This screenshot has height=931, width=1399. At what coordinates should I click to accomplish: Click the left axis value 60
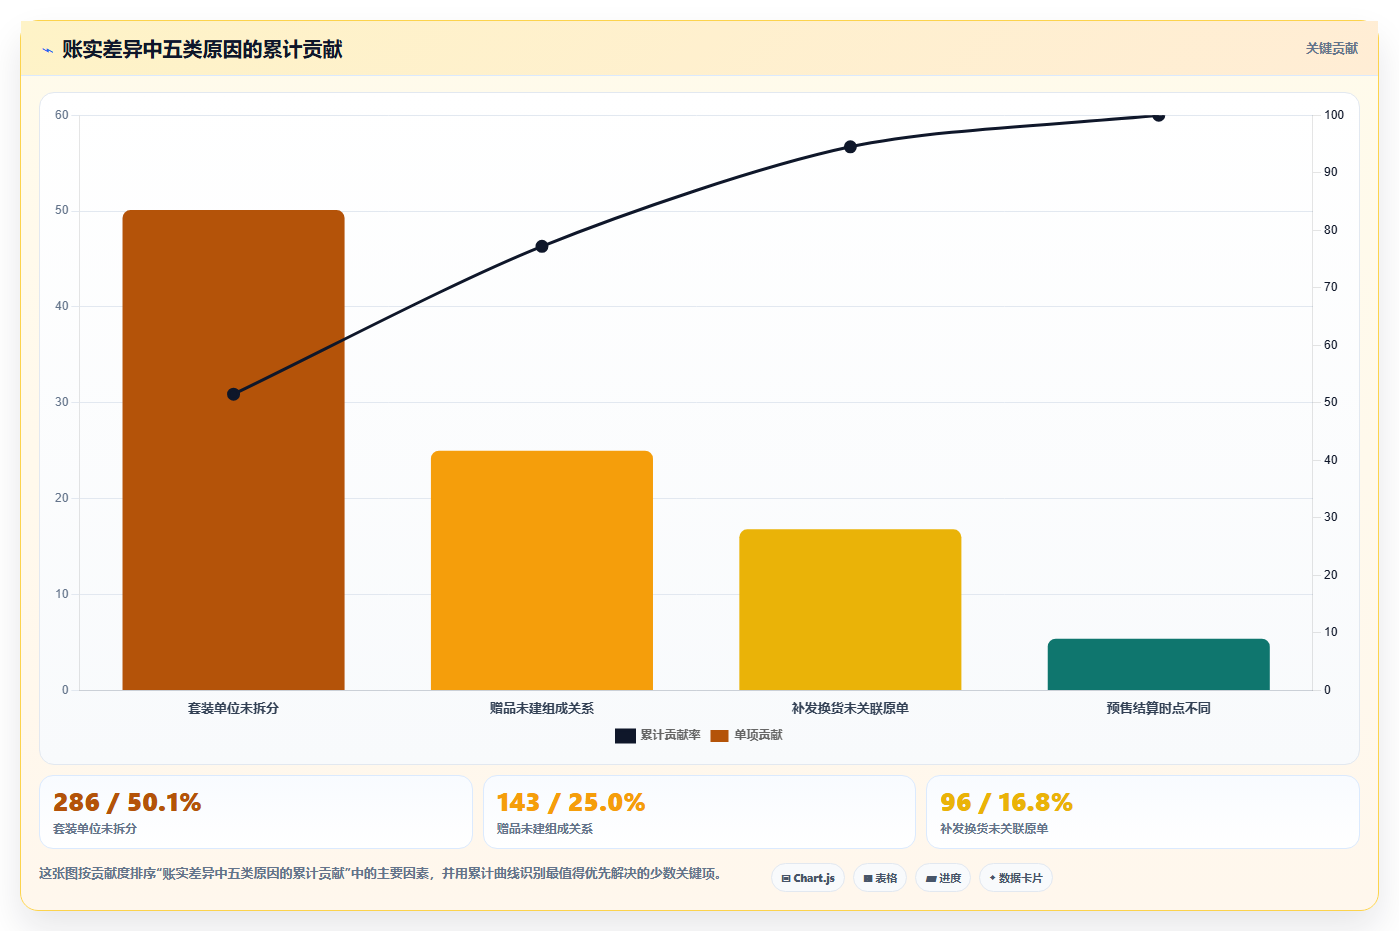(62, 115)
